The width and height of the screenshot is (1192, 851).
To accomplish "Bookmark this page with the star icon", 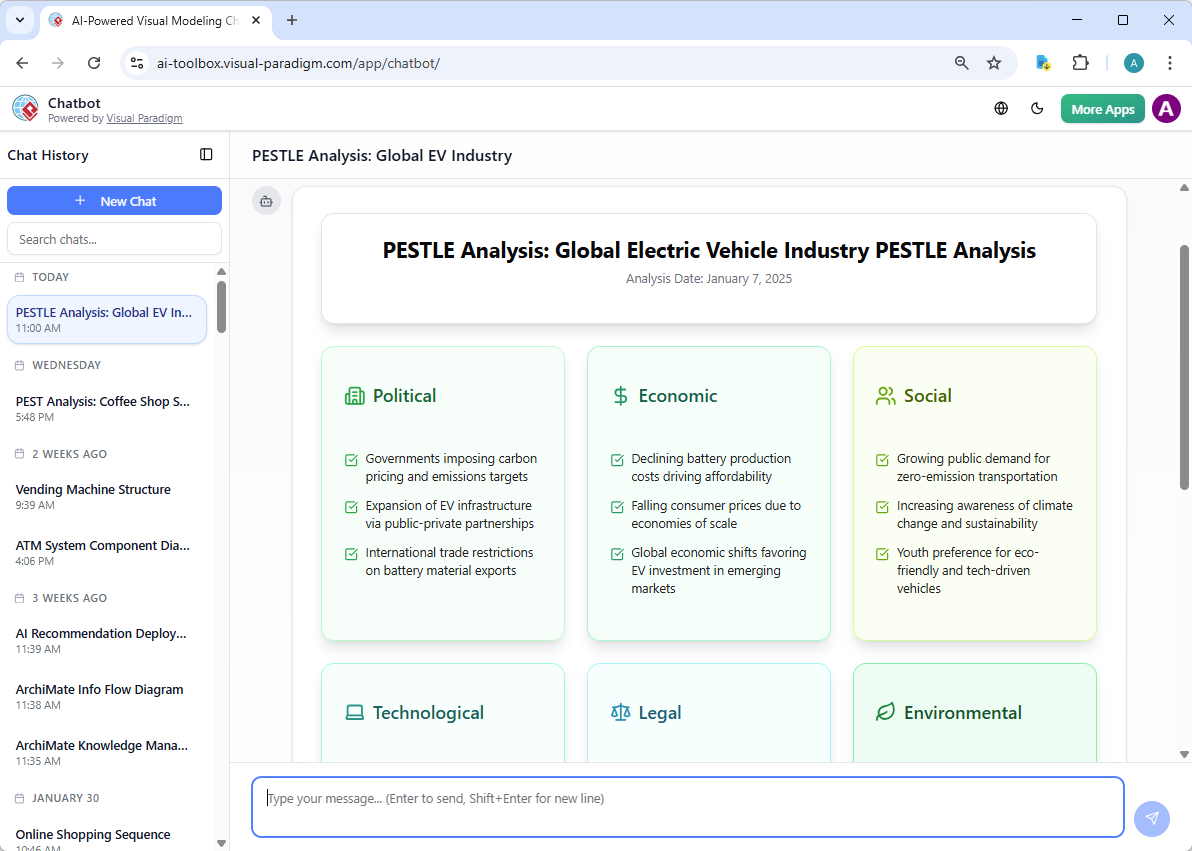I will (x=994, y=62).
